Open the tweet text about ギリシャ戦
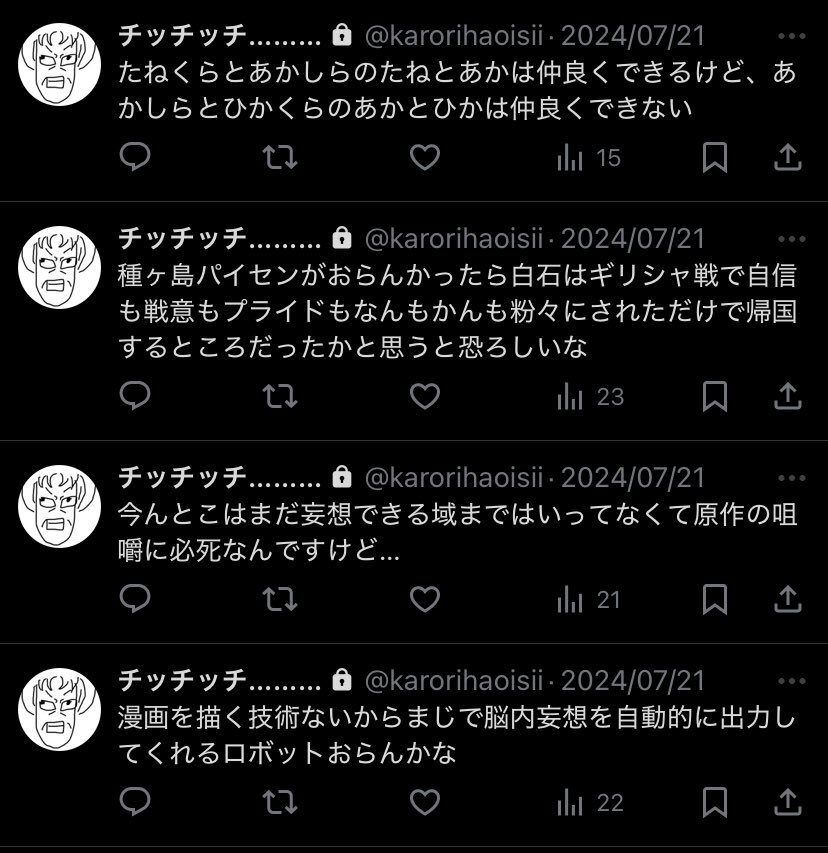828x853 pixels. point(457,311)
